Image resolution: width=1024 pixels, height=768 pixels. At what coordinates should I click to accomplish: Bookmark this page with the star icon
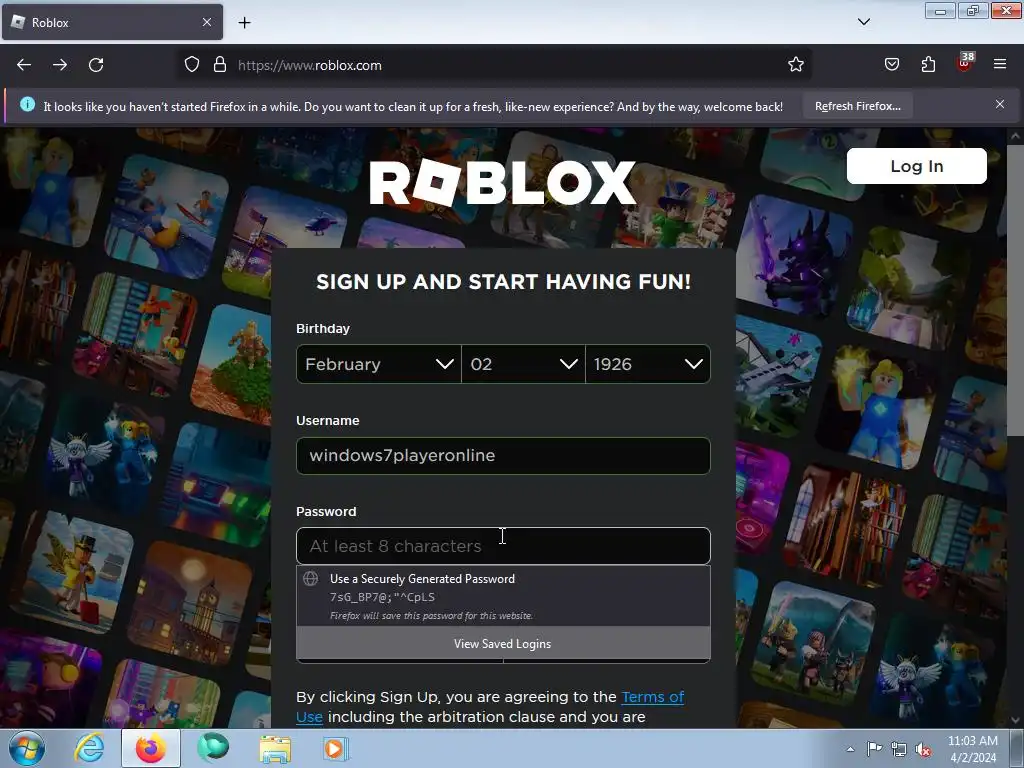click(x=795, y=65)
